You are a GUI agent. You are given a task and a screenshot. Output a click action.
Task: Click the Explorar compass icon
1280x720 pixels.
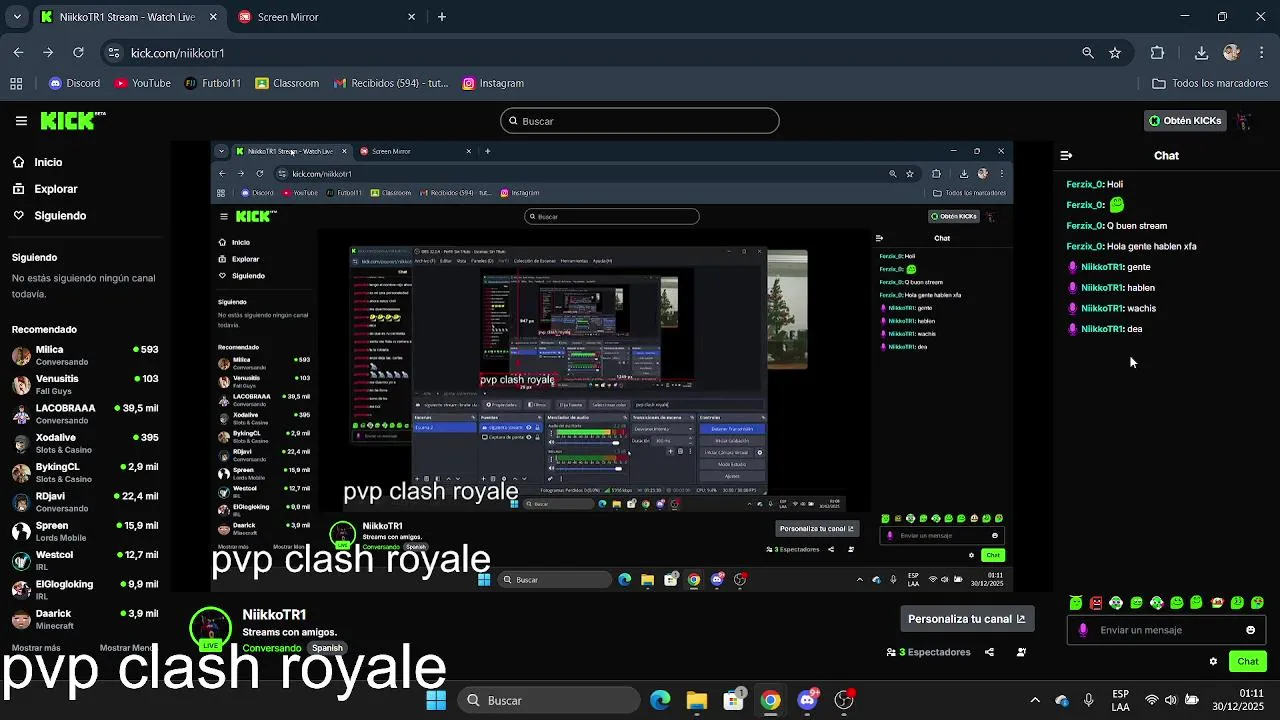point(19,189)
